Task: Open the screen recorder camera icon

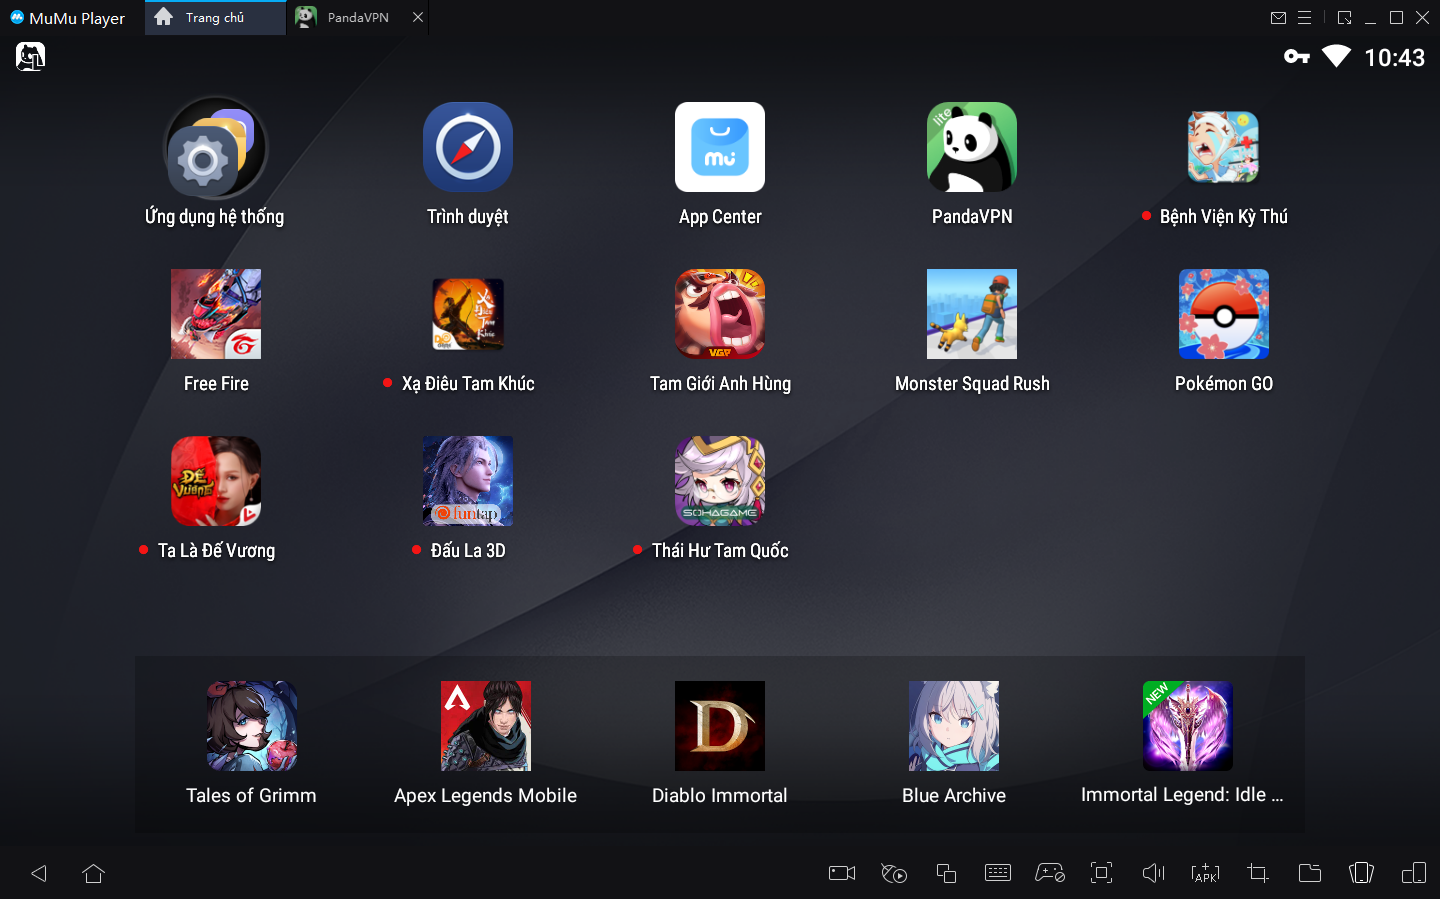Action: click(x=842, y=873)
